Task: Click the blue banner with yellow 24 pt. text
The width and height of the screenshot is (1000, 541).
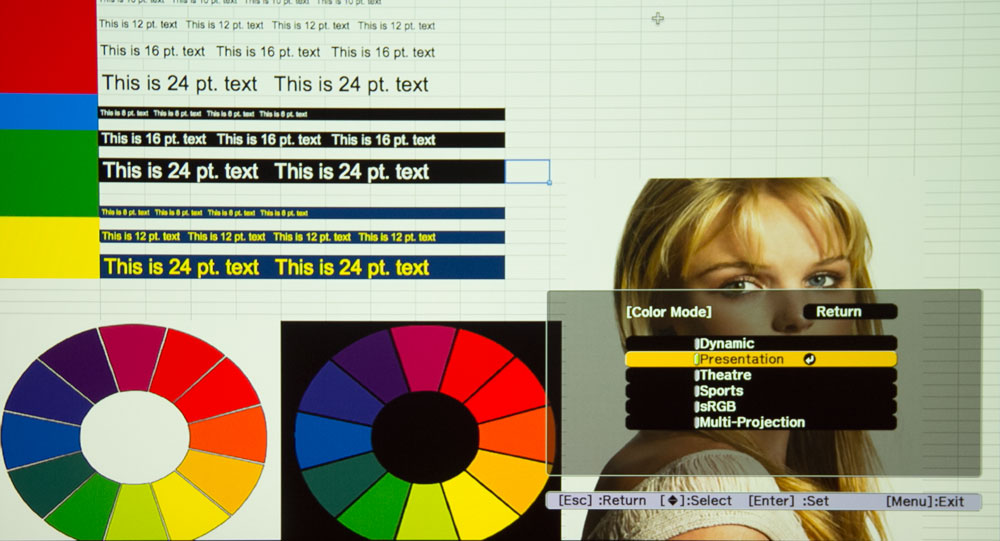Action: [x=302, y=267]
